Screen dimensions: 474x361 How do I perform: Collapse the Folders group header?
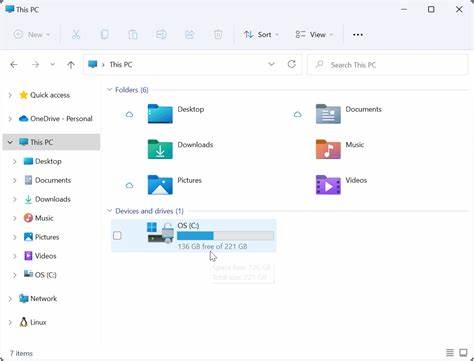point(109,90)
